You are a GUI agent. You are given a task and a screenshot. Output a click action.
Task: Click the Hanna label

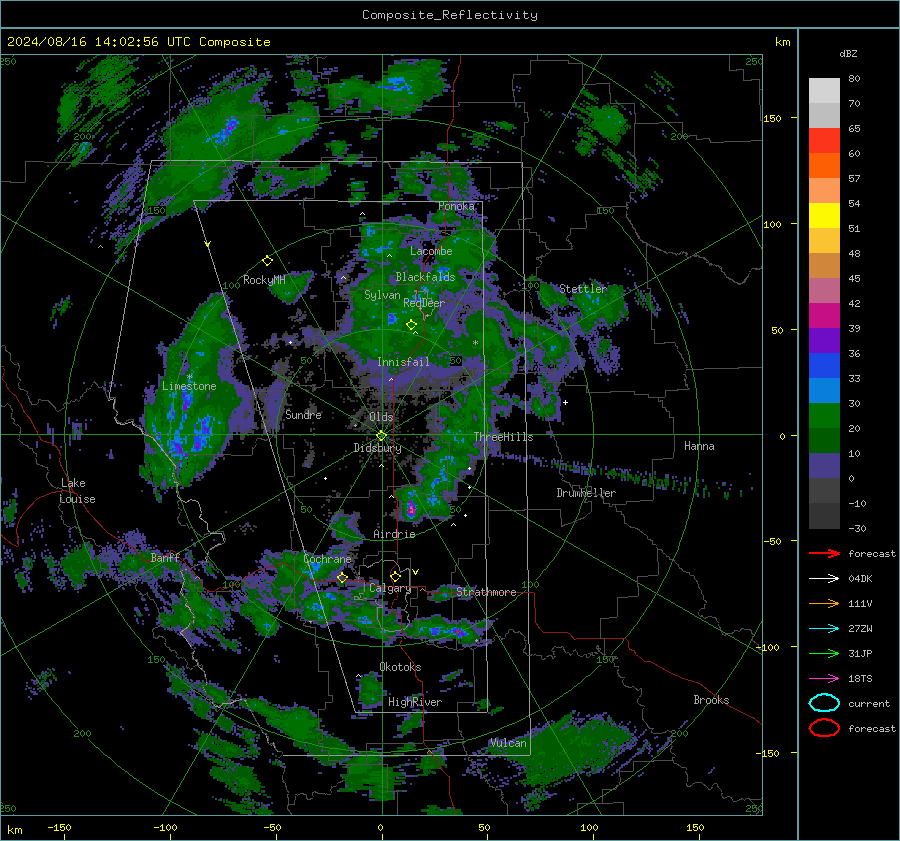tap(699, 446)
